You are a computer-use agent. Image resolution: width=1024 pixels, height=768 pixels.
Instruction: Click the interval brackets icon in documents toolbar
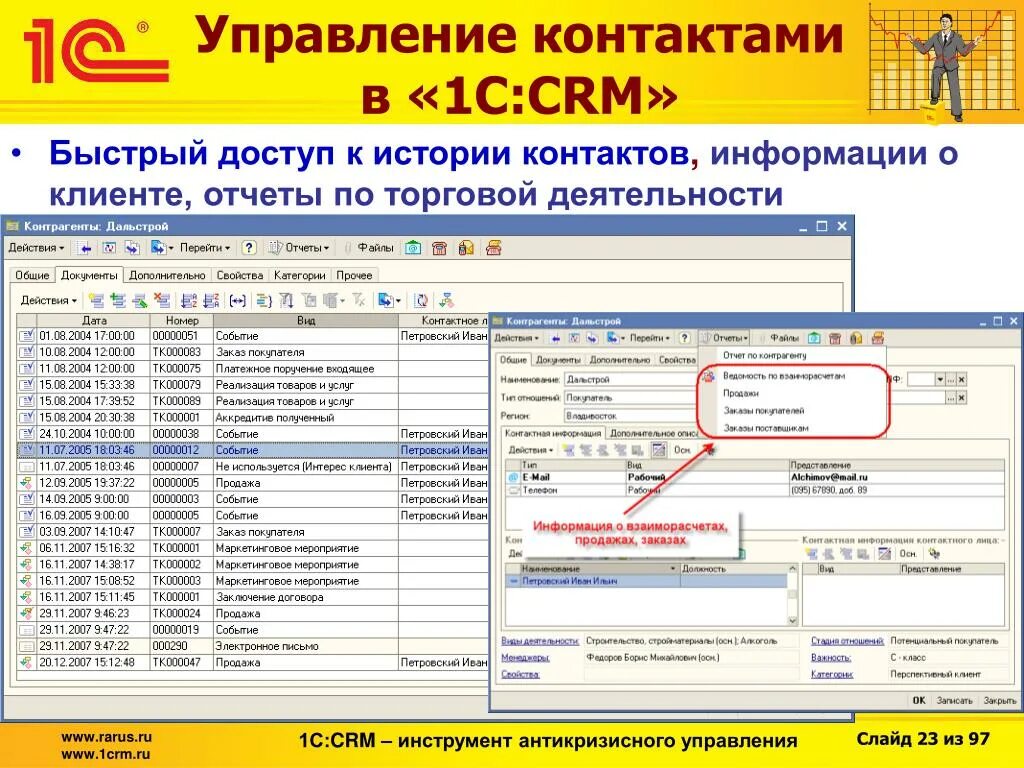click(238, 300)
